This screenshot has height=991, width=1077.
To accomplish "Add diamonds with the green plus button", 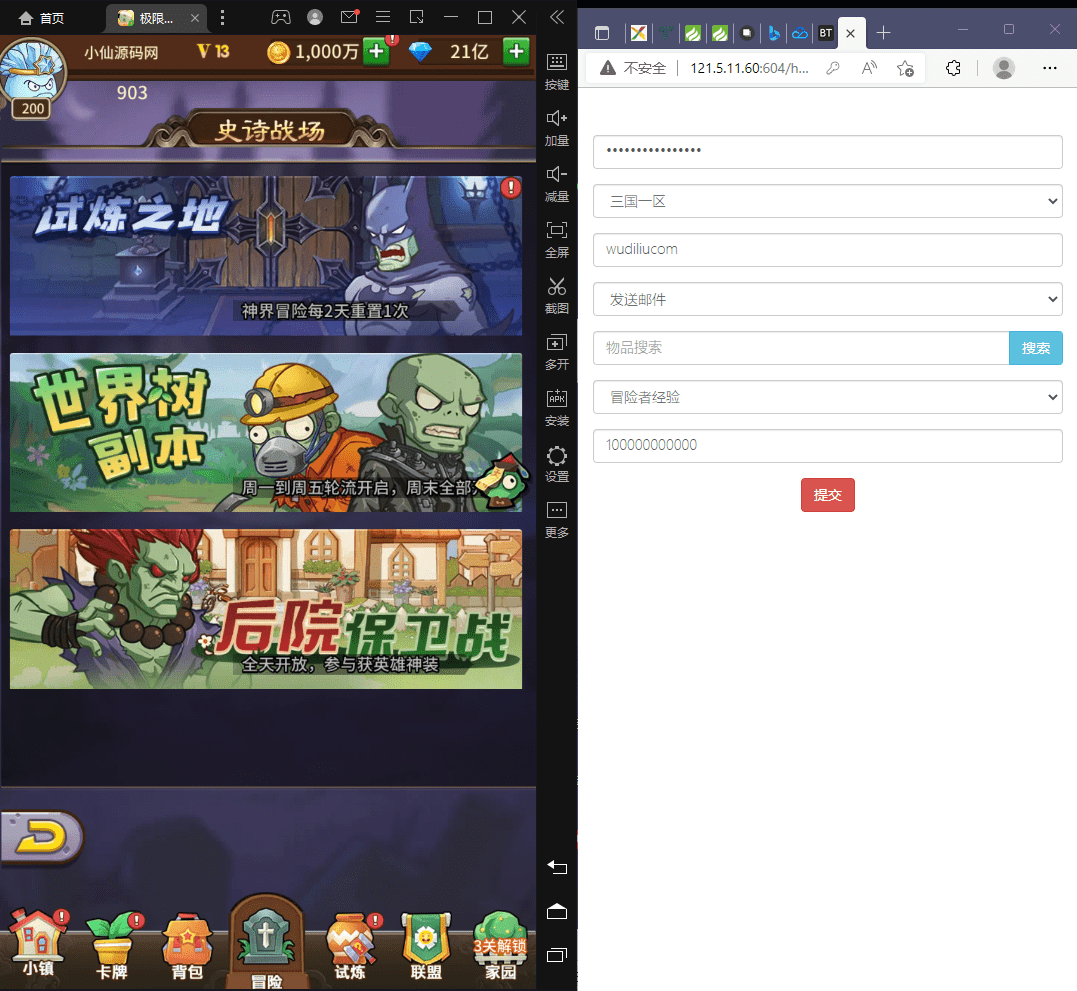I will [517, 52].
